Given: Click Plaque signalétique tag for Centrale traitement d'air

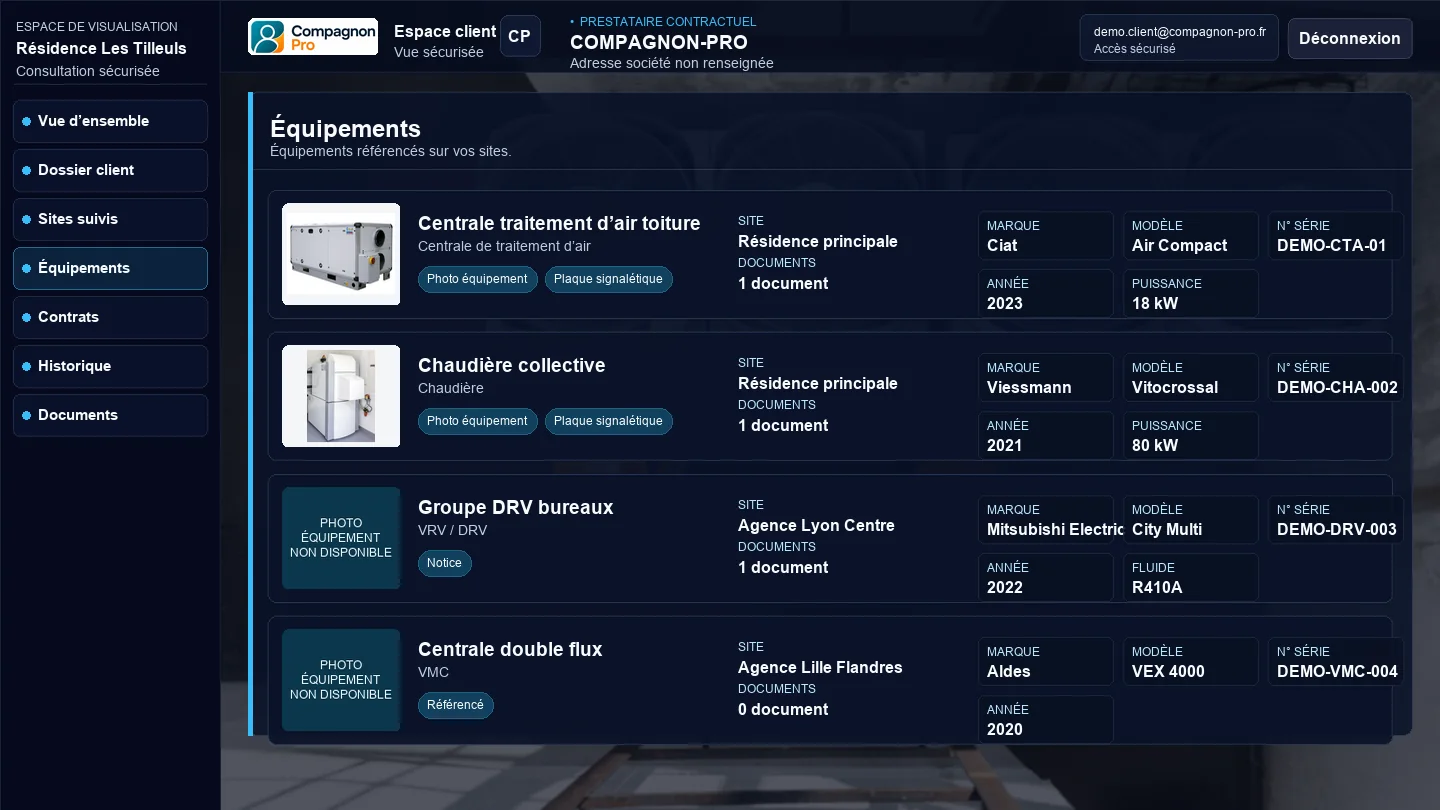Looking at the screenshot, I should click(x=609, y=279).
